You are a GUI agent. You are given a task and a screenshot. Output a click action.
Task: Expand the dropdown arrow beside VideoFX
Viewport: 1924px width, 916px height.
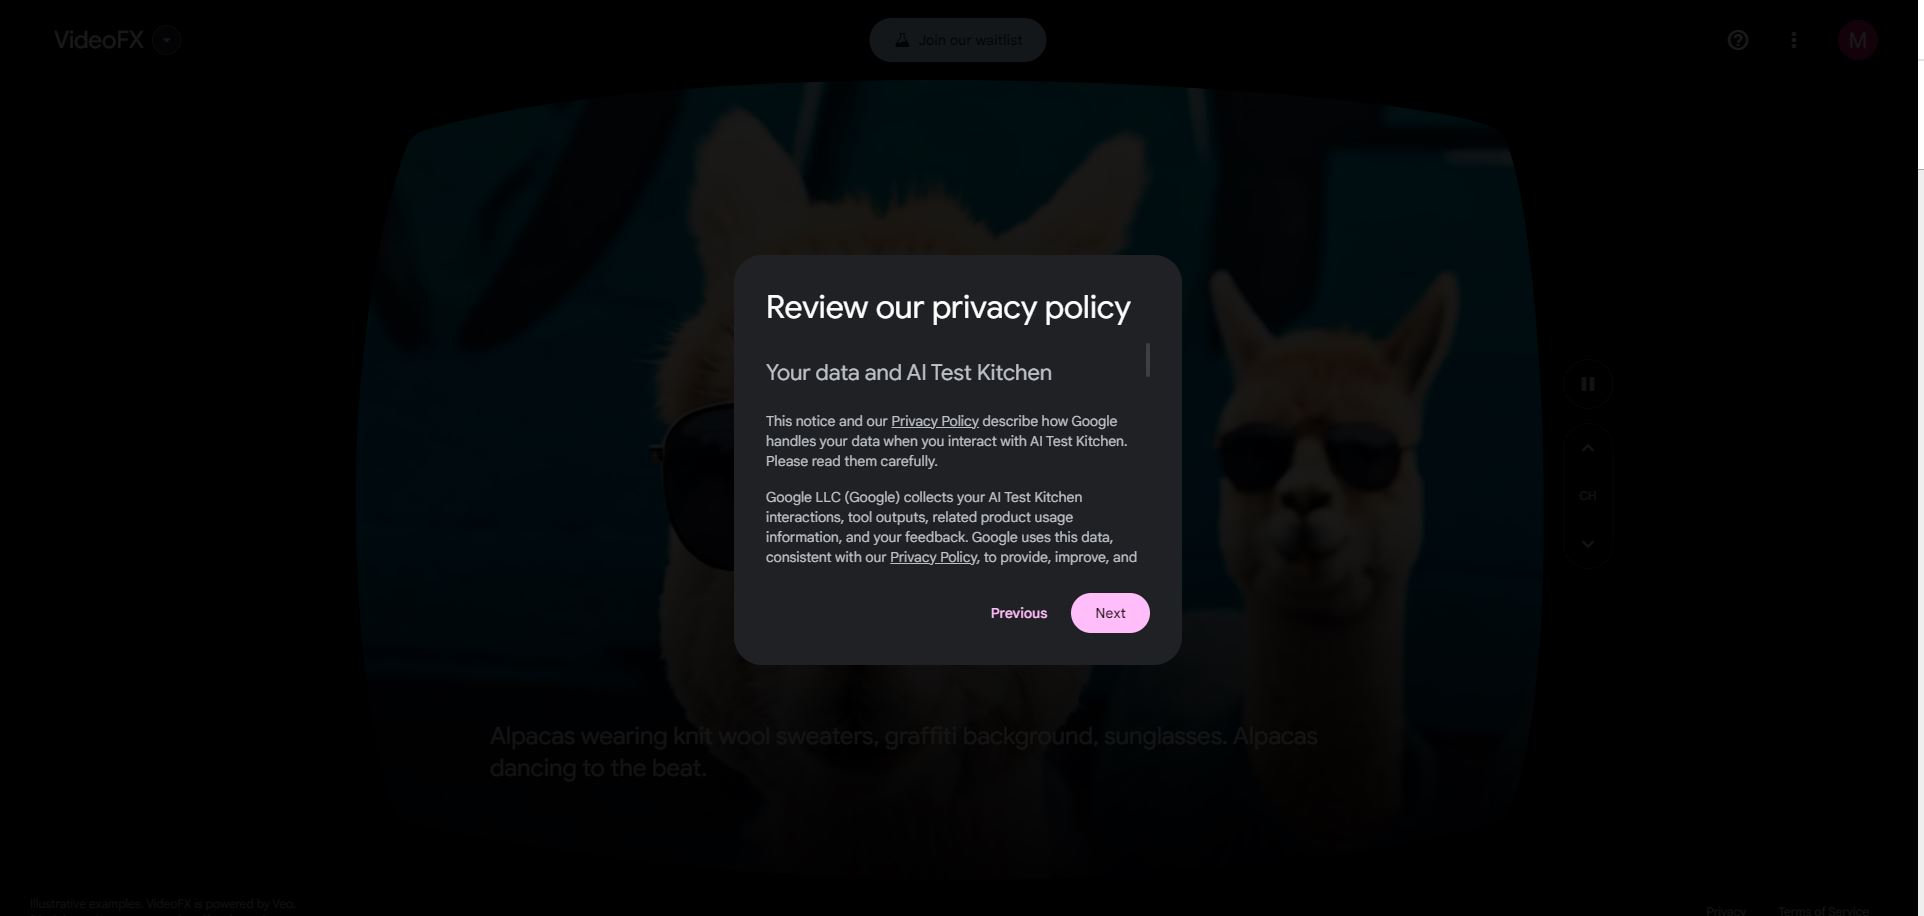(167, 40)
